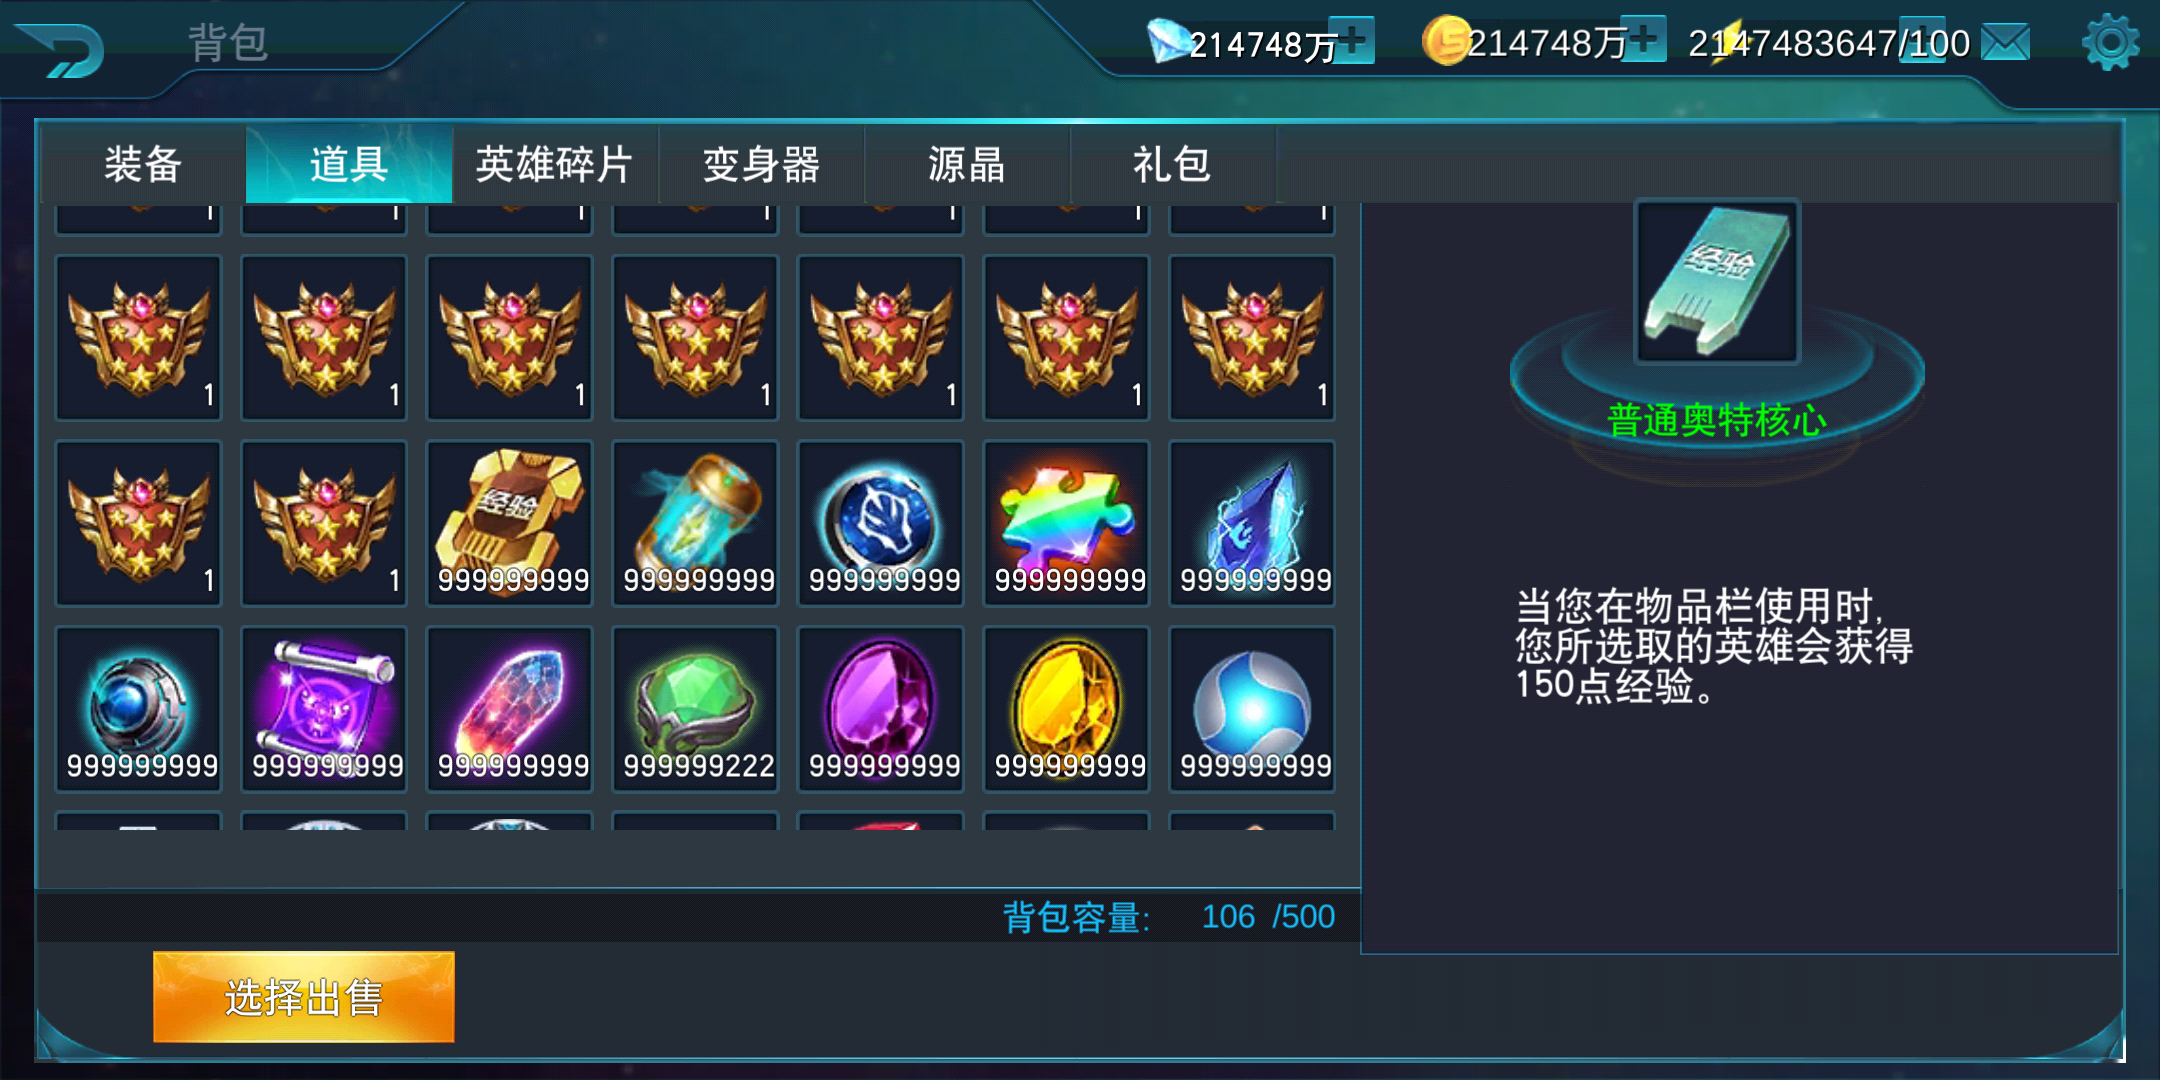Image resolution: width=2160 pixels, height=1080 pixels.
Task: Open the mail envelope icon
Action: 2005,42
